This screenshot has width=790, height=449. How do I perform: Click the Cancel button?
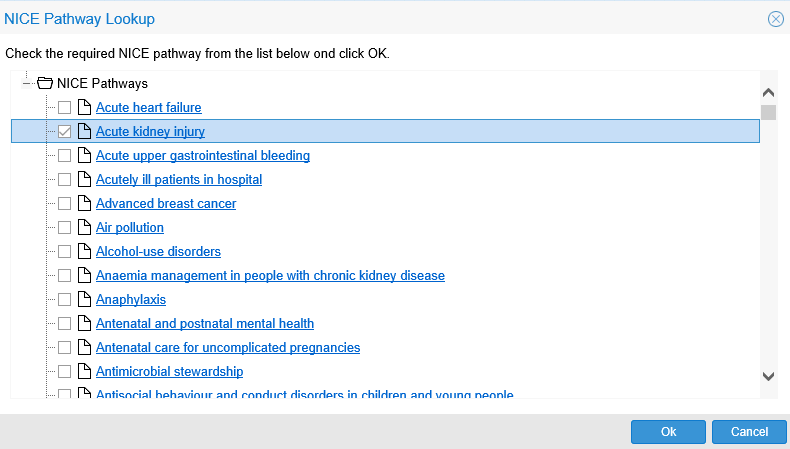(x=749, y=432)
